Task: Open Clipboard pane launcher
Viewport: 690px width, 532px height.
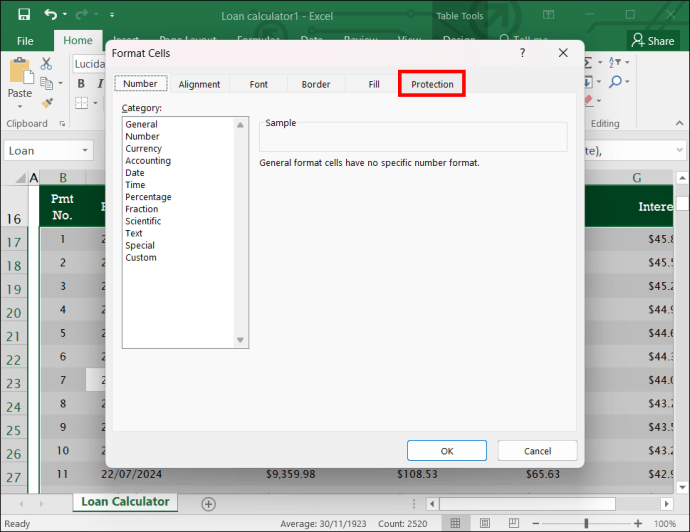Action: [62, 124]
